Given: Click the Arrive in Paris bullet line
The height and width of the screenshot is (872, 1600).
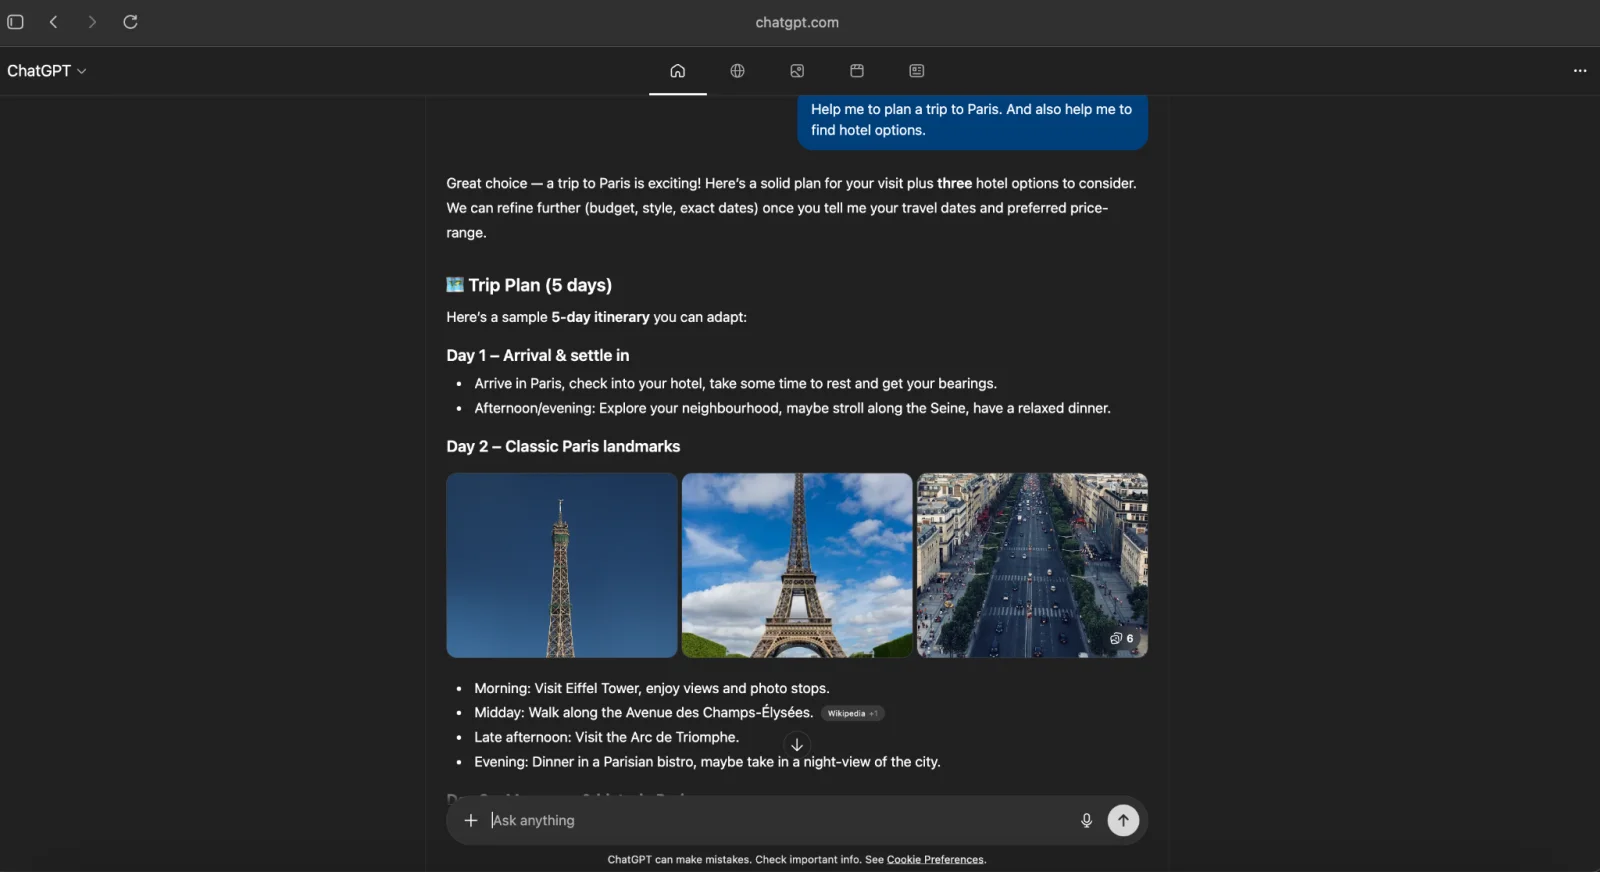Looking at the screenshot, I should click(x=735, y=383).
